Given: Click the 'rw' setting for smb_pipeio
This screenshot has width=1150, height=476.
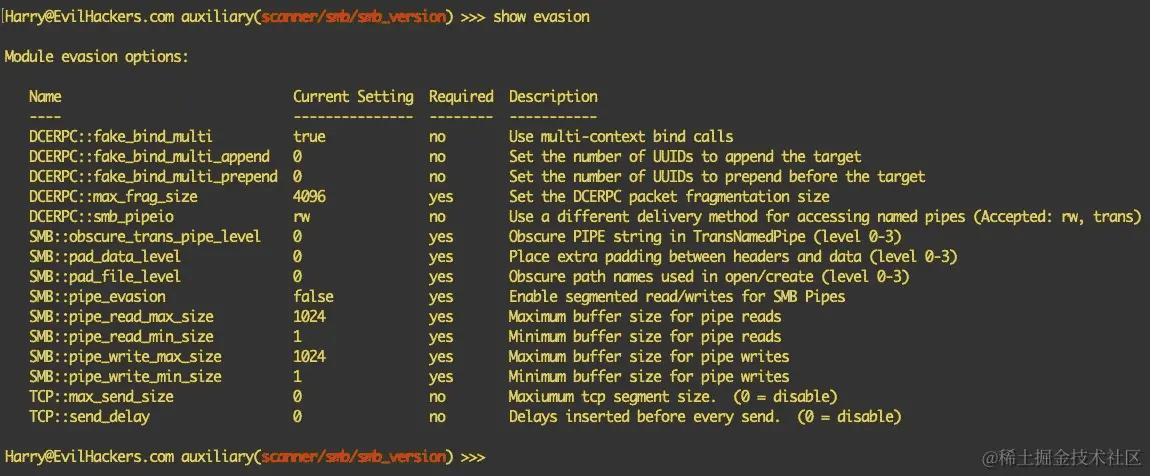Looking at the screenshot, I should 301,216.
